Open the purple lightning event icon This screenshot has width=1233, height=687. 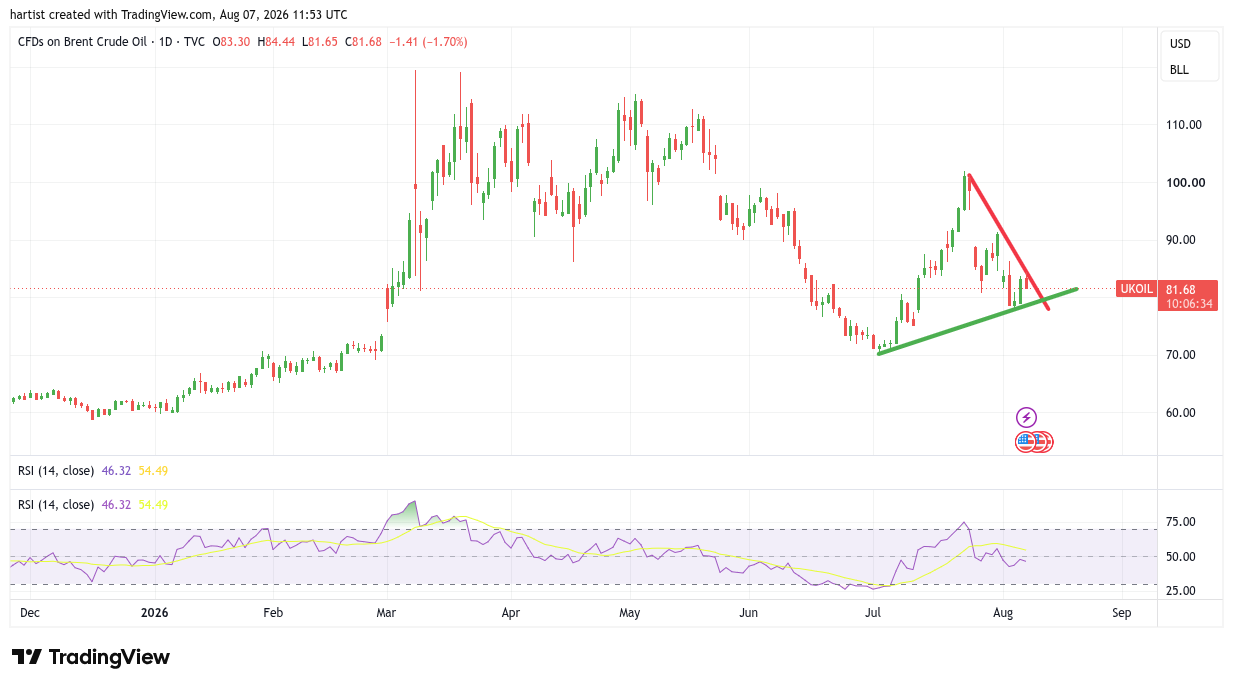[1026, 417]
